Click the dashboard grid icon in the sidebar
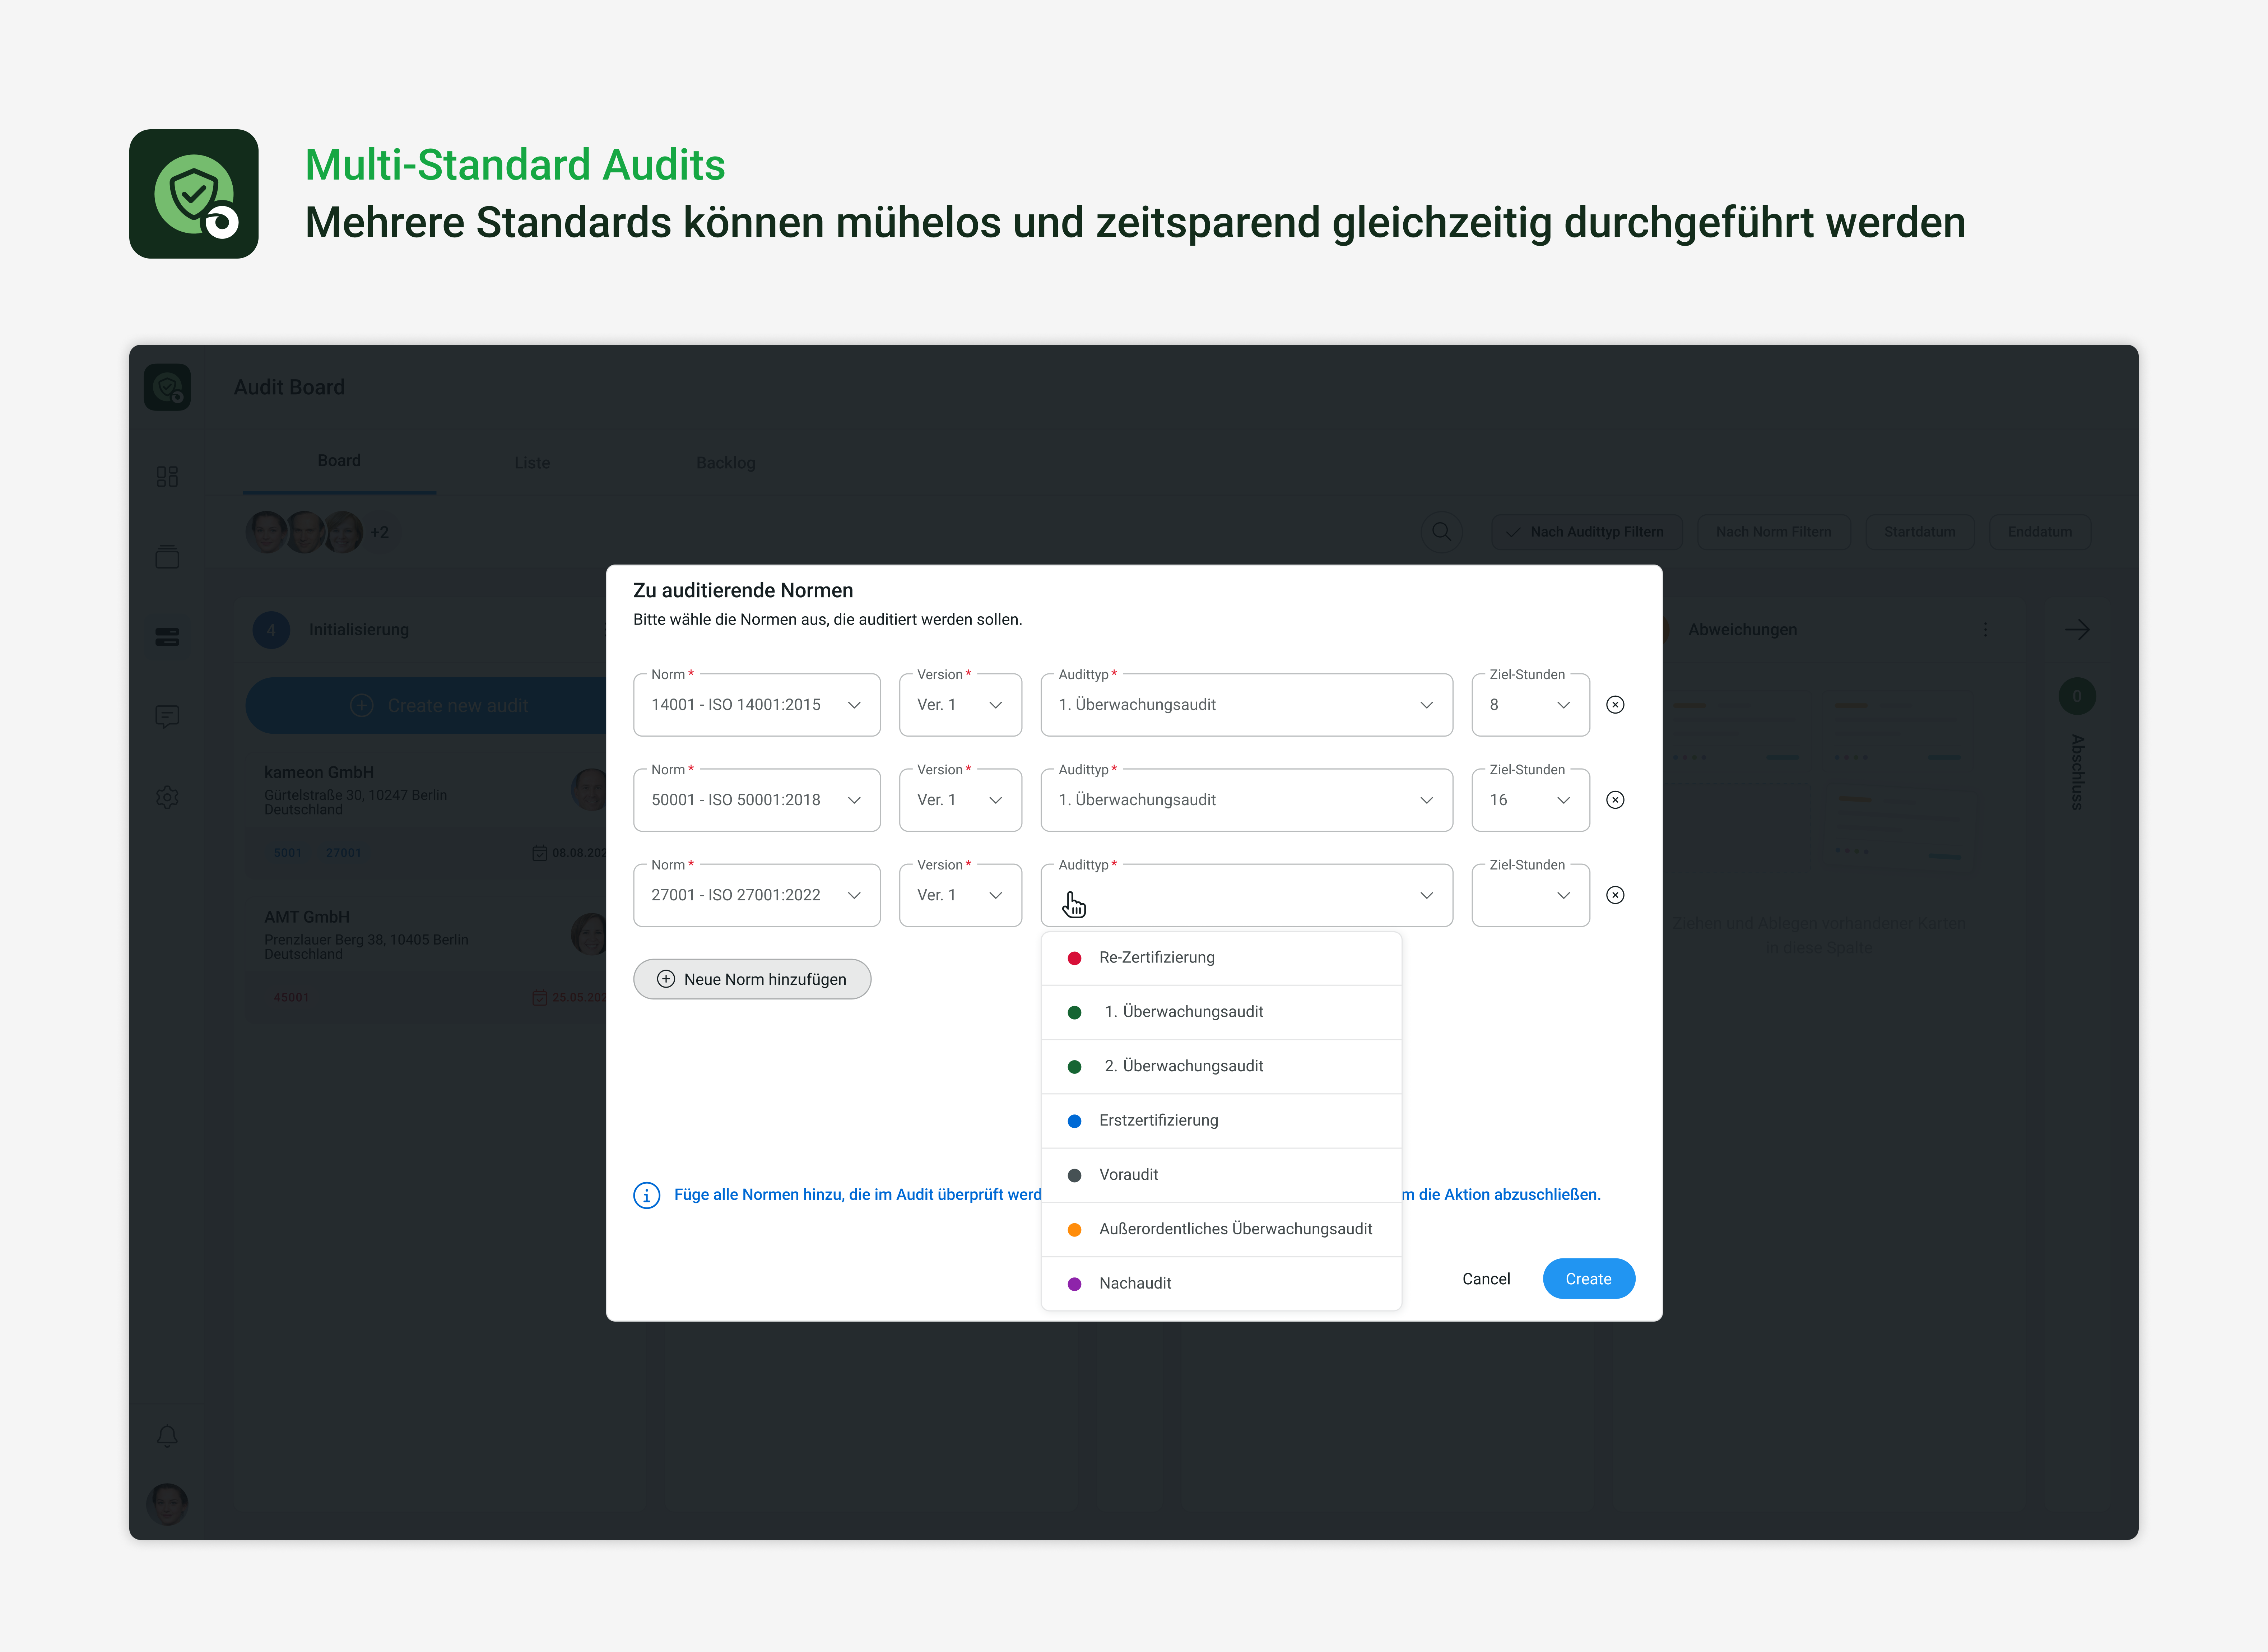The image size is (2268, 1652). pos(167,476)
